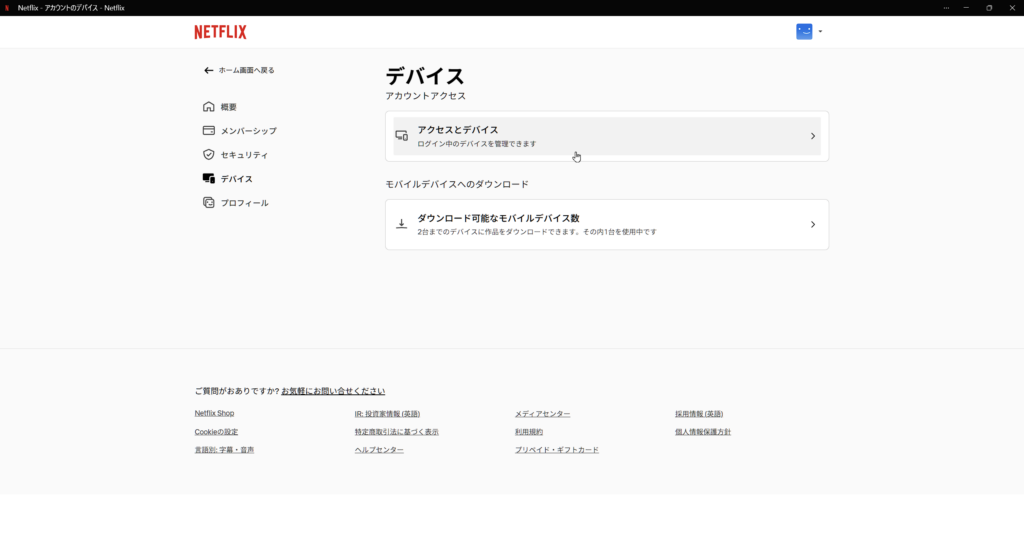Restore down the Netflix window
Viewport: 1024px width, 552px height.
click(x=989, y=8)
